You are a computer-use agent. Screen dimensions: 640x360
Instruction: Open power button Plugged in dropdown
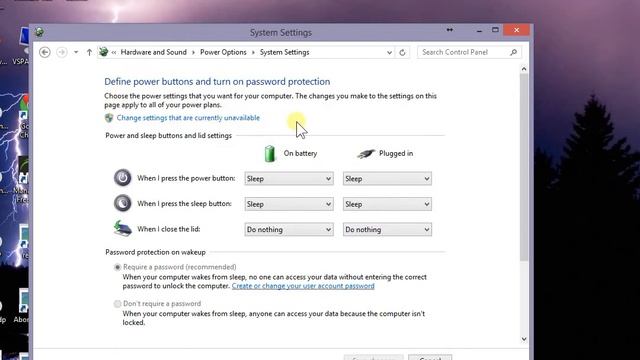(x=387, y=179)
